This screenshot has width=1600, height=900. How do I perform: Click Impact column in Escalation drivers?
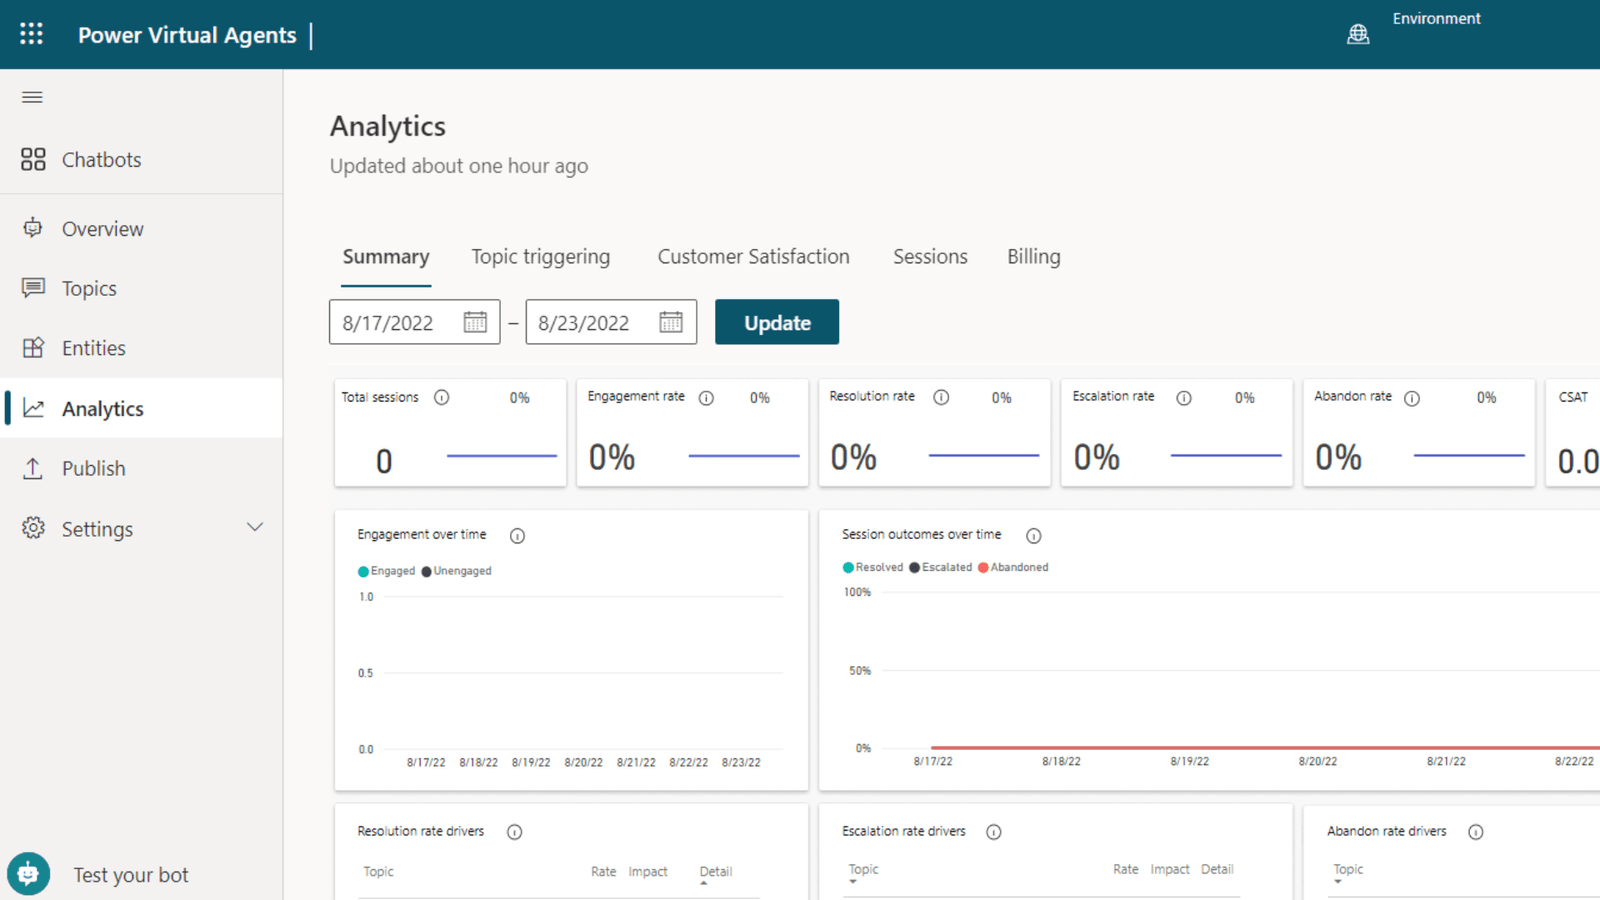[x=1170, y=870]
